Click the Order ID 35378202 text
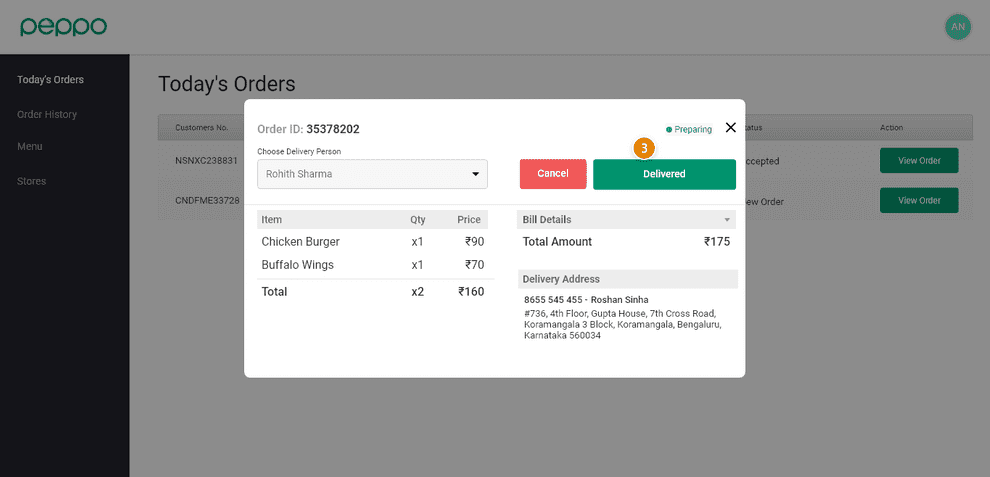Screen dimensions: 990x477 tap(308, 129)
